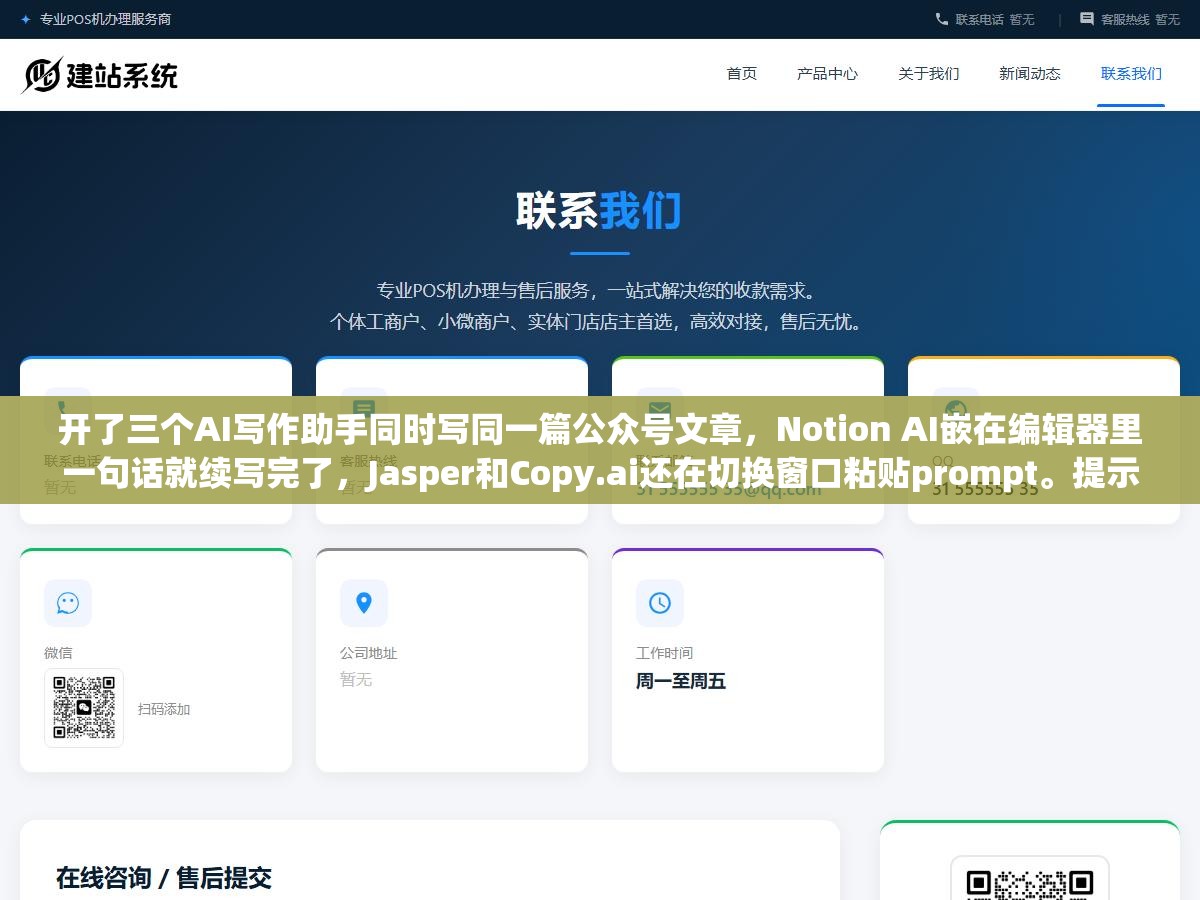Click the 联系电话 暂无 header link
This screenshot has width=1200, height=900.
(x=985, y=19)
